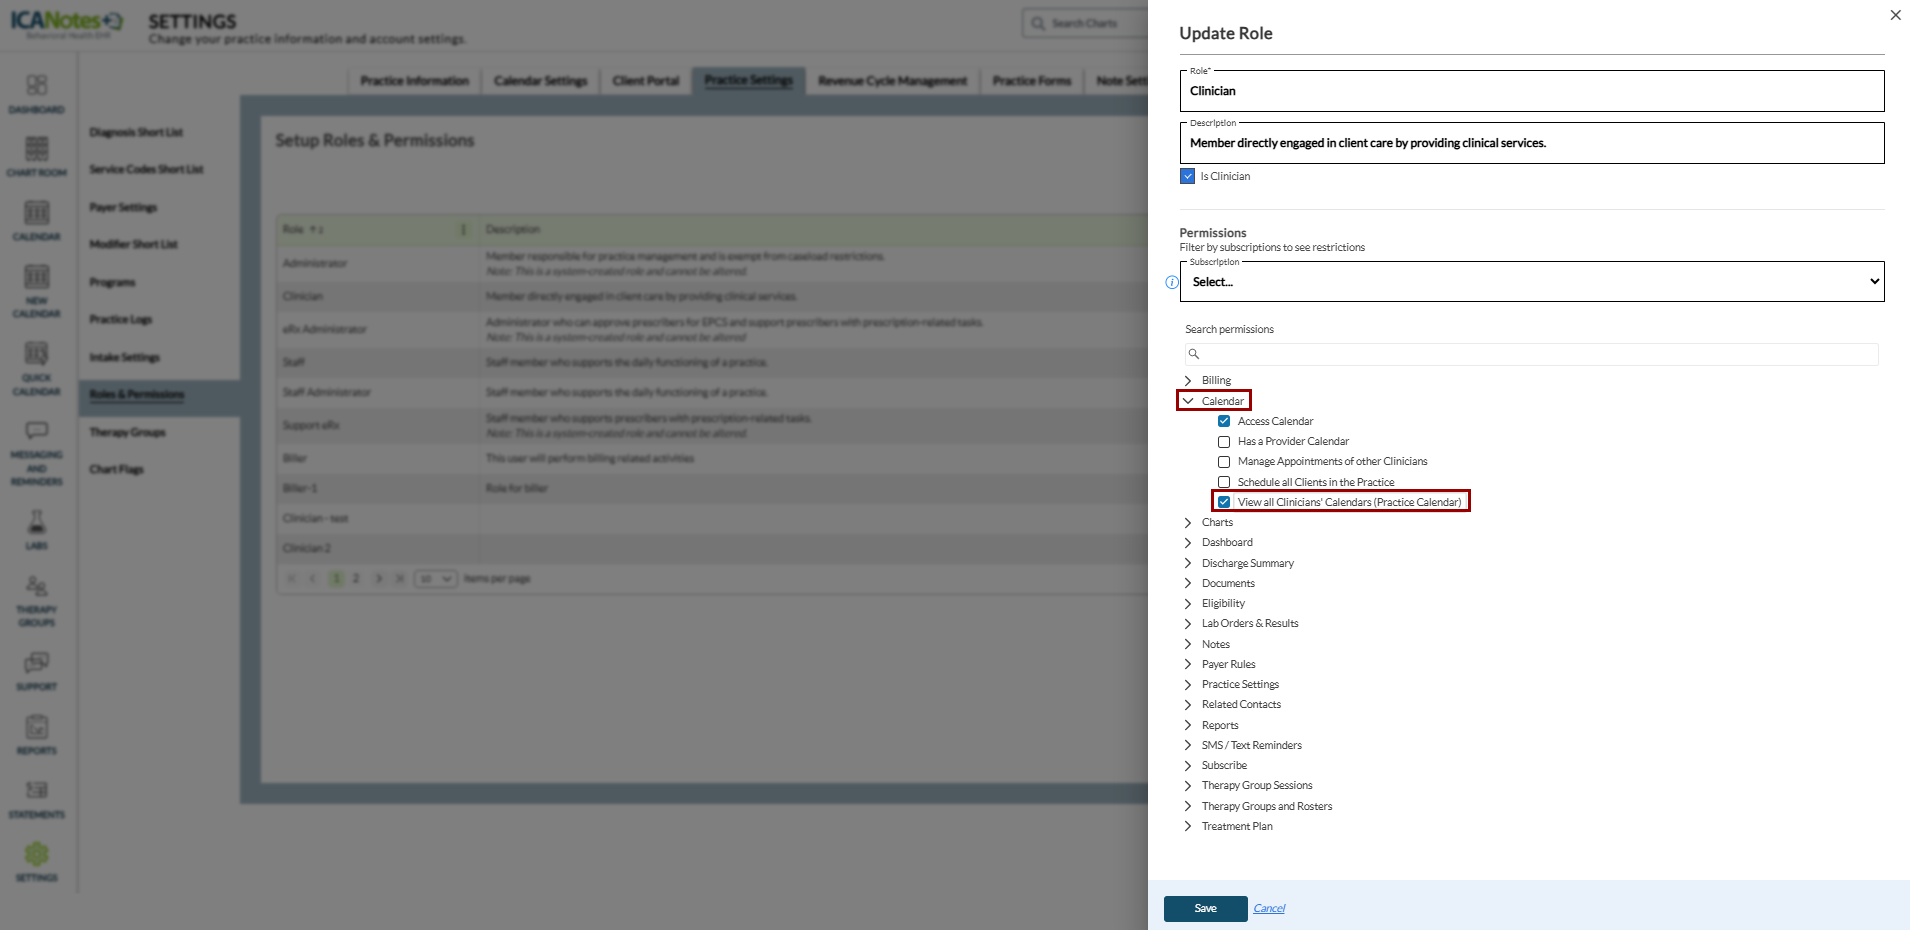Switch to the Revenue Cycle Management tab
This screenshot has height=930, width=1910.
892,81
